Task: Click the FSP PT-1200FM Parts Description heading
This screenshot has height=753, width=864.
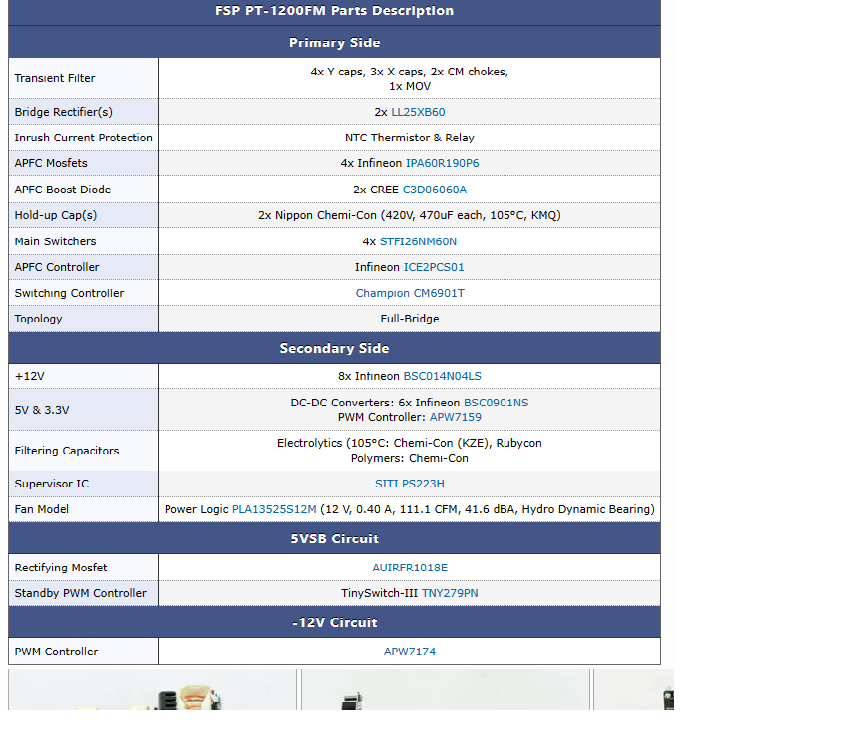Action: 334,11
